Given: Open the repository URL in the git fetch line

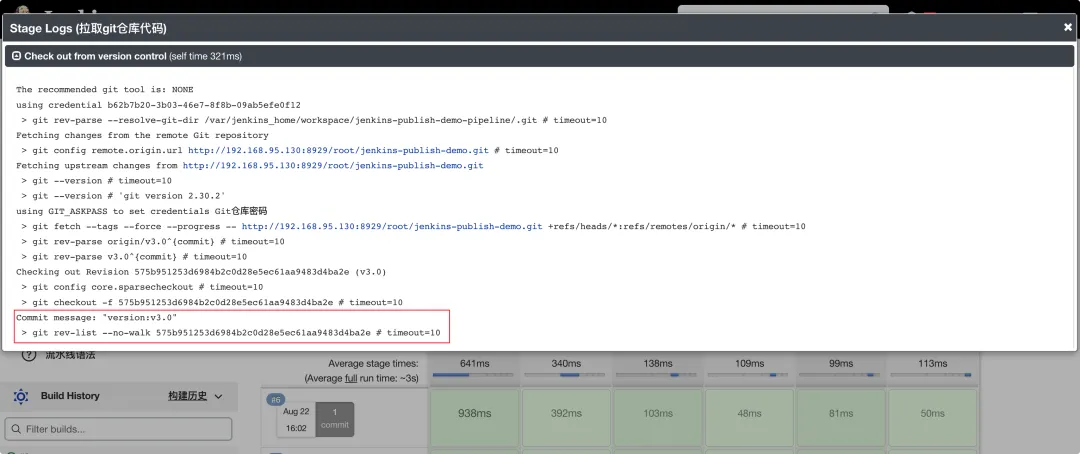Looking at the screenshot, I should pyautogui.click(x=392, y=226).
